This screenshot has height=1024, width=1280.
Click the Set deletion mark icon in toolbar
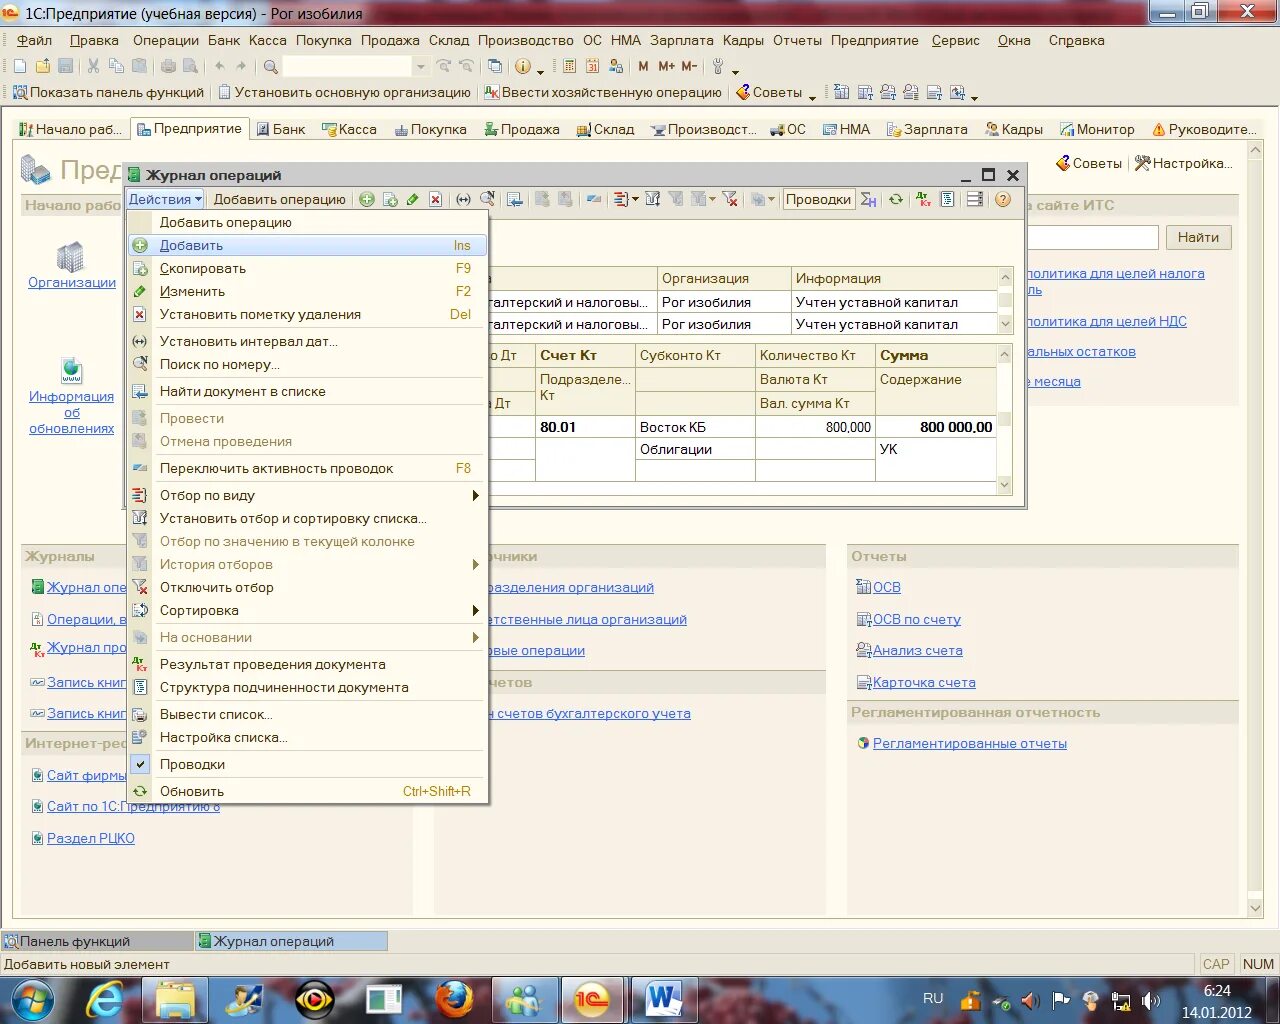tap(436, 199)
